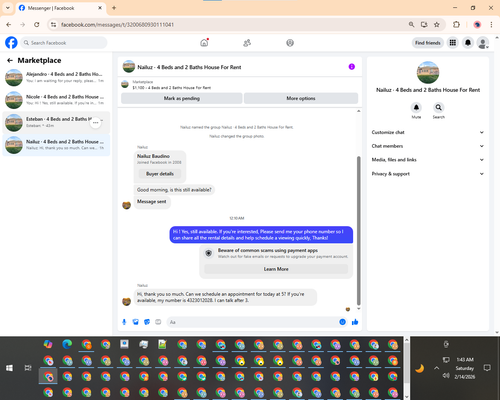Expand the Chat members section
This screenshot has width=500, height=400.
(x=428, y=146)
